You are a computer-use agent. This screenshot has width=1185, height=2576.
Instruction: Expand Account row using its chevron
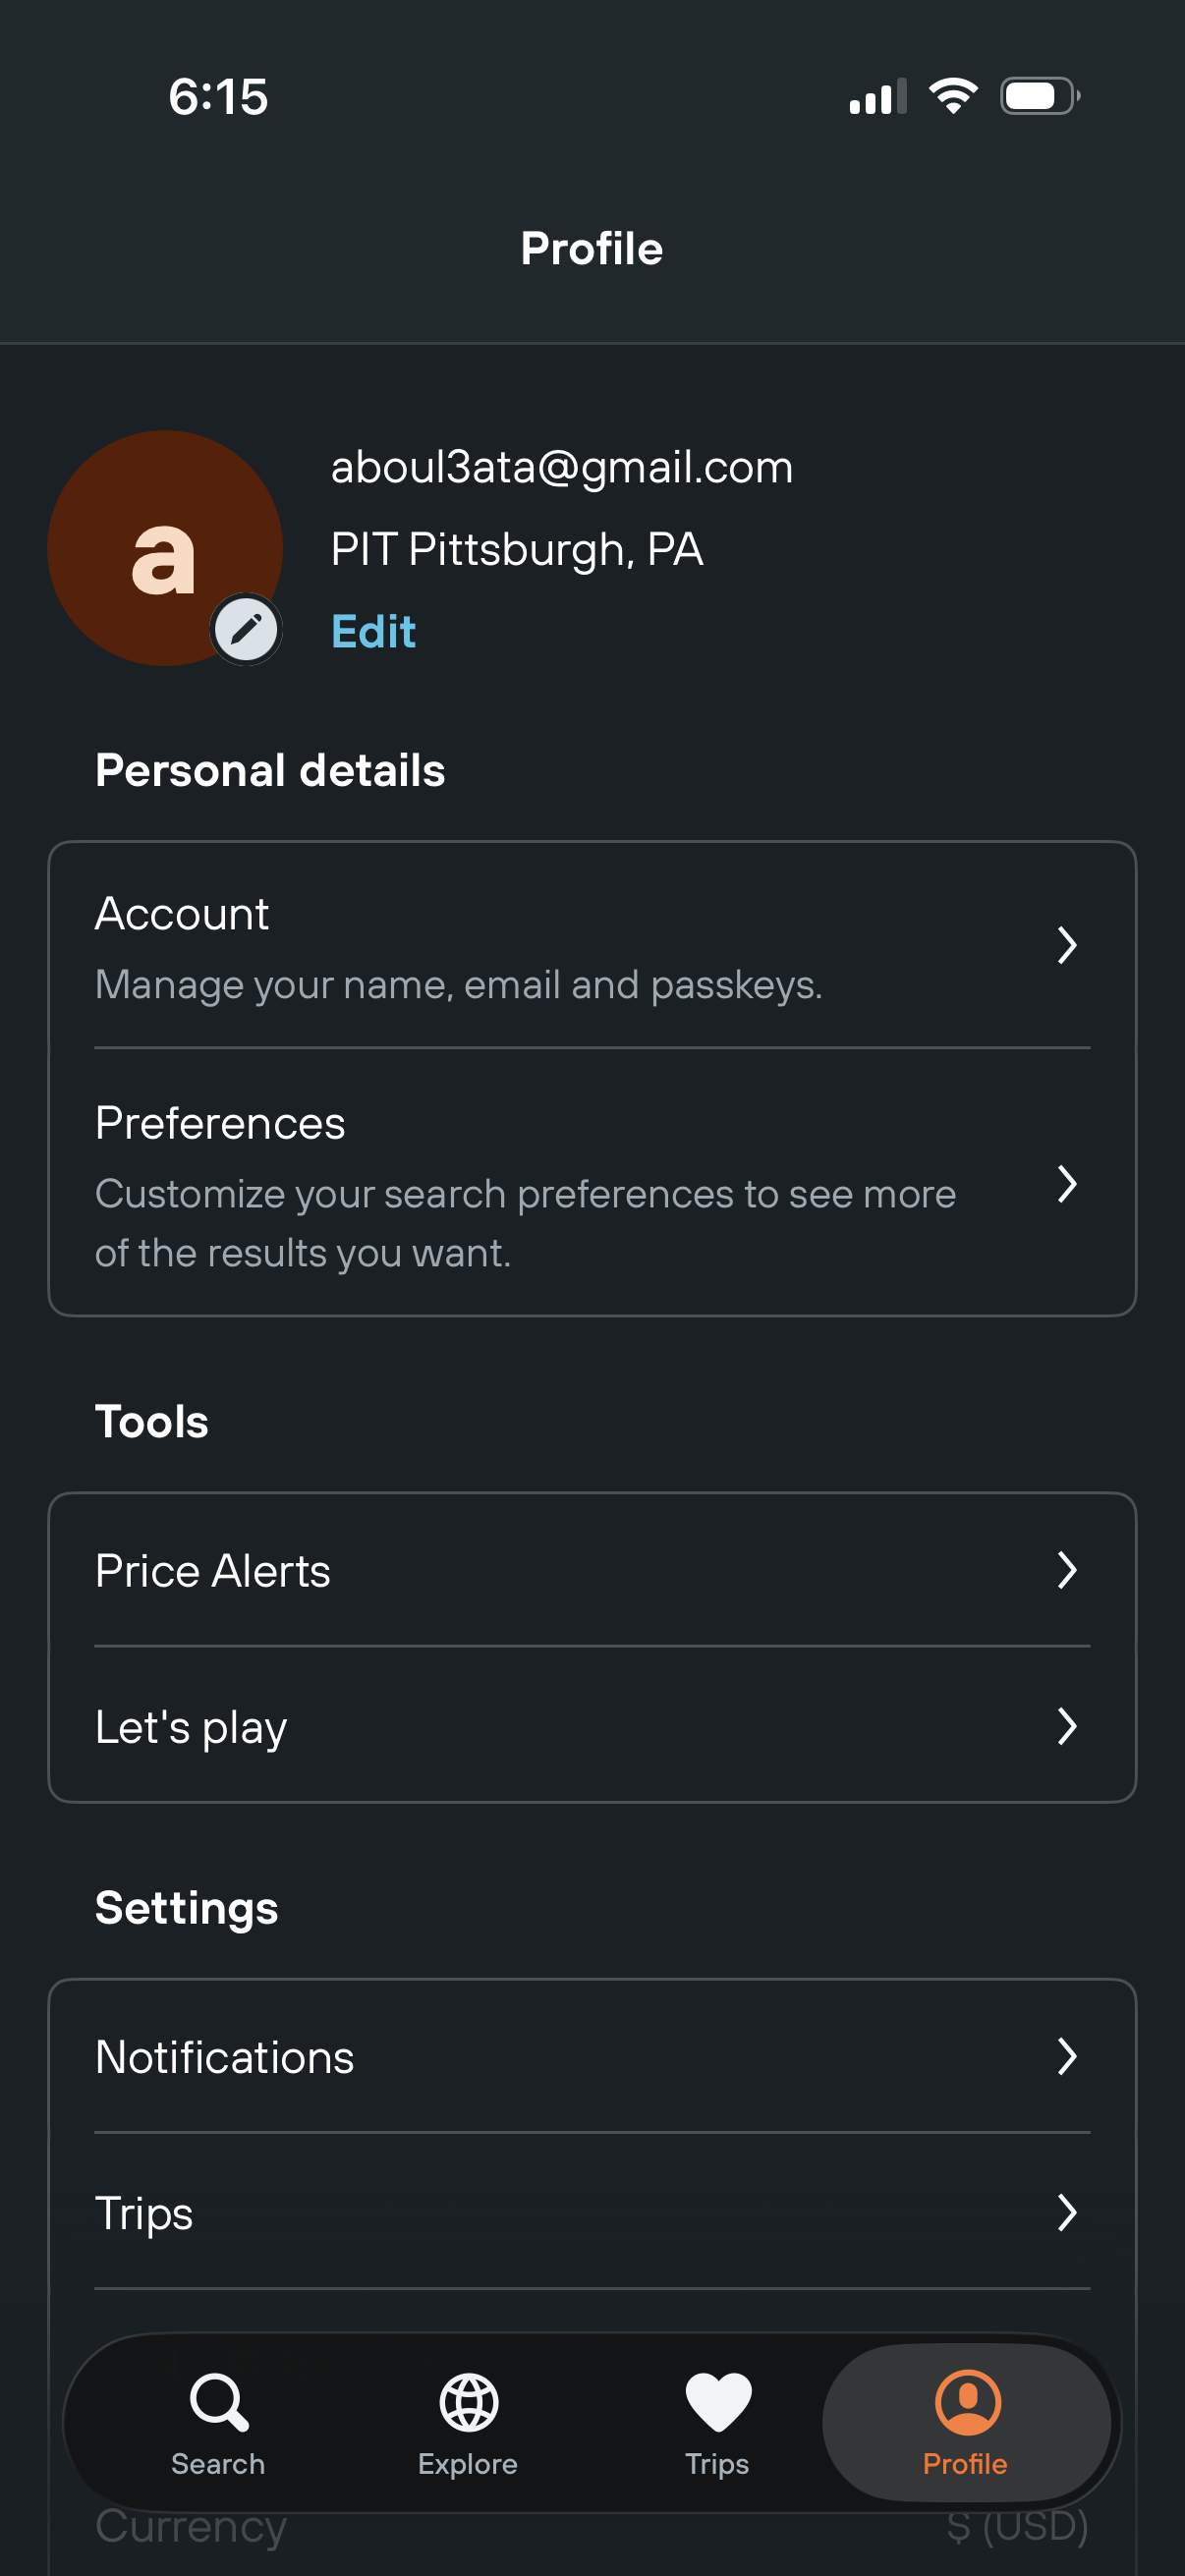click(1067, 945)
